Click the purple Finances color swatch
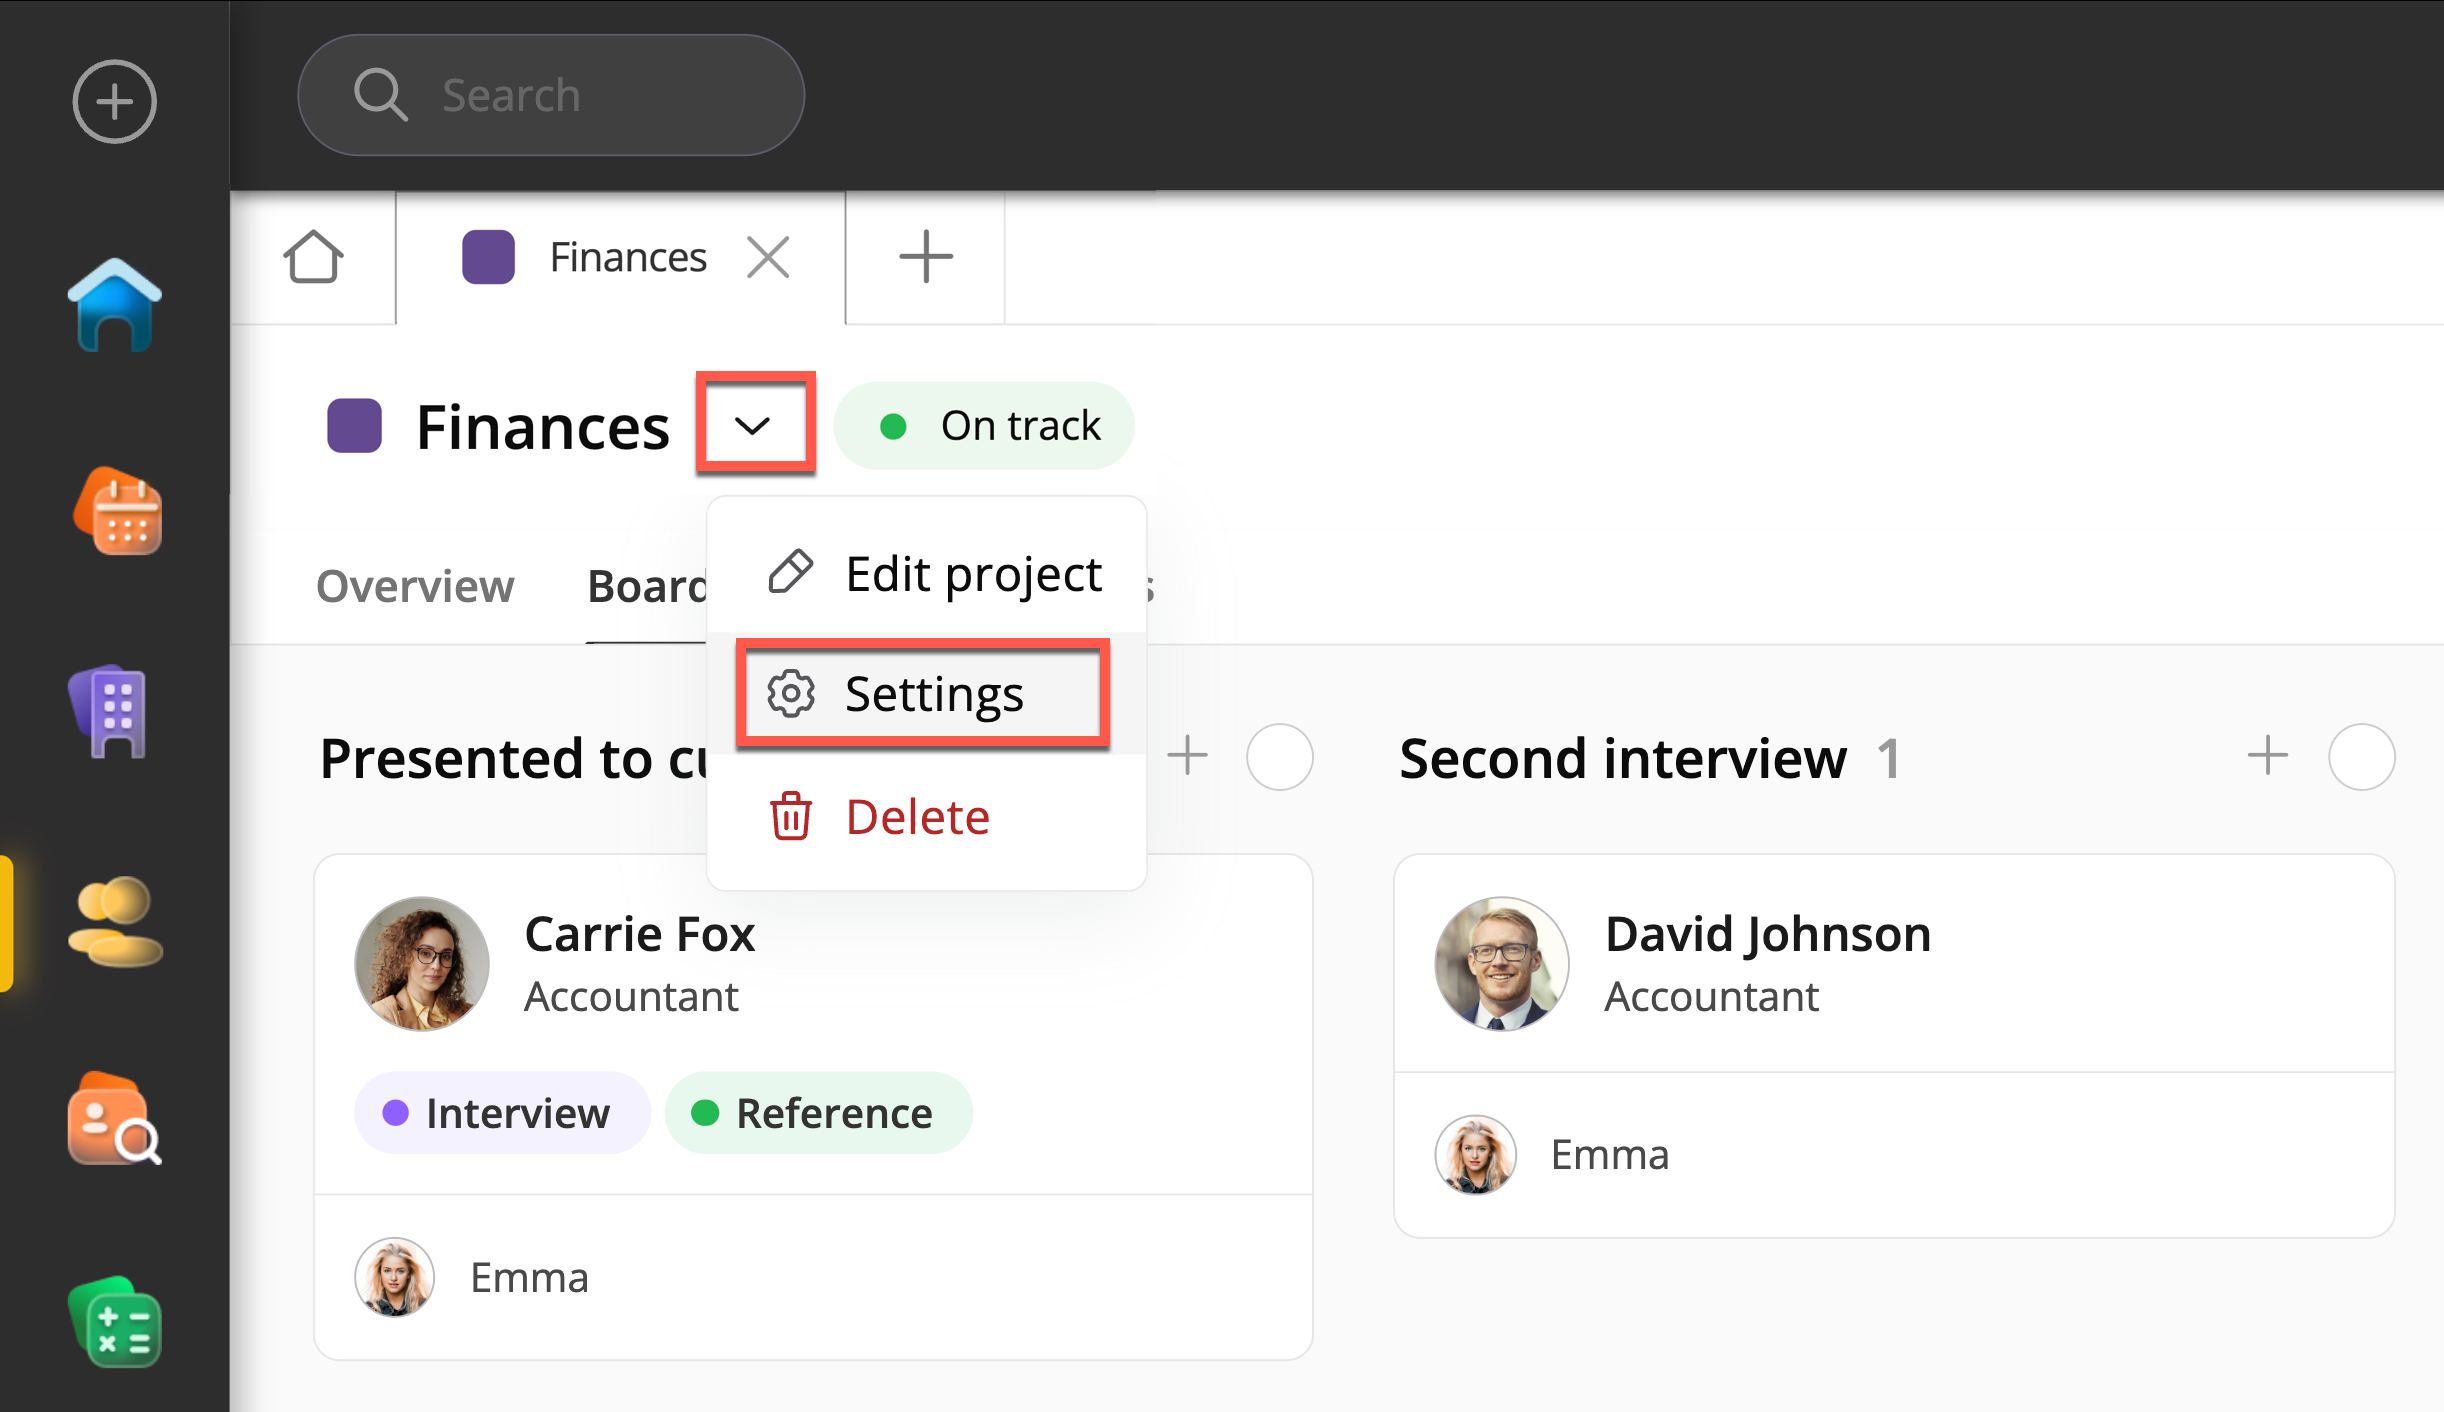This screenshot has width=2444, height=1412. pos(355,426)
